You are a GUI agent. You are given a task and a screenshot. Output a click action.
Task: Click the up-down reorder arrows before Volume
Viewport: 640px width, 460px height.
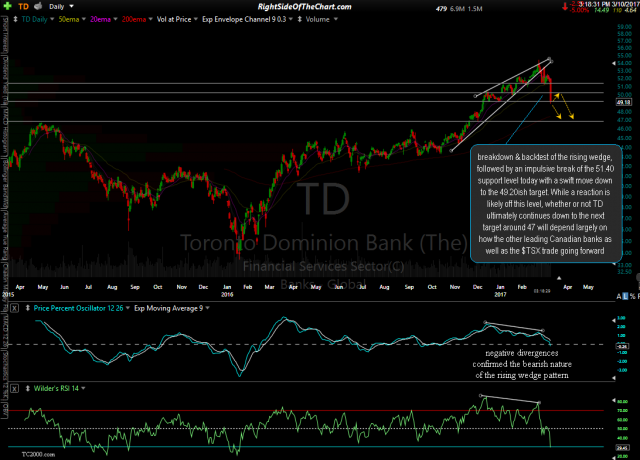point(300,19)
